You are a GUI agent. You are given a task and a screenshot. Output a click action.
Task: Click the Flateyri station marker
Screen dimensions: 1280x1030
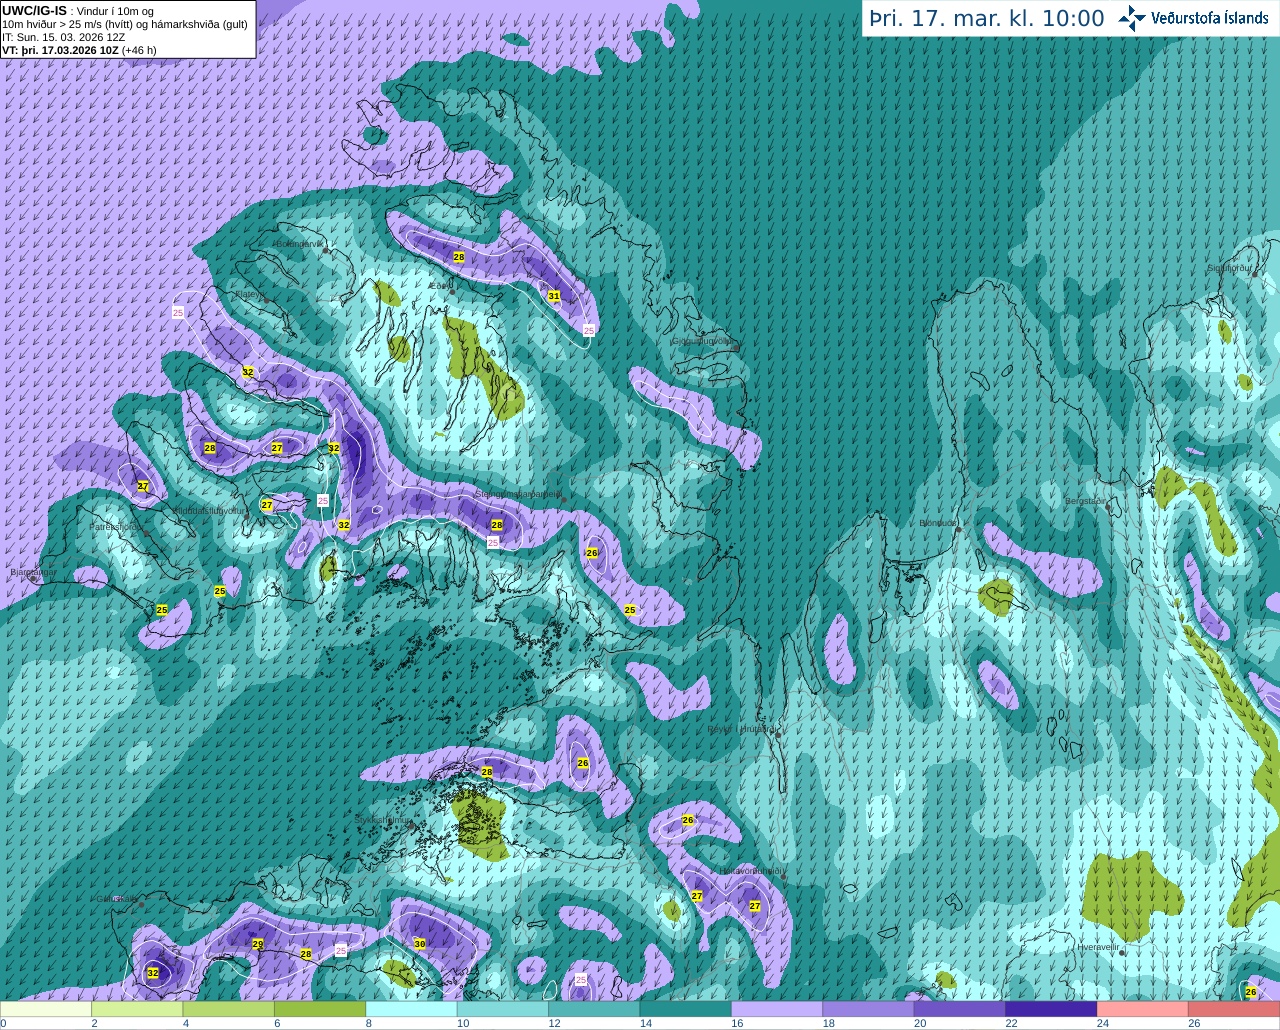pyautogui.click(x=266, y=300)
